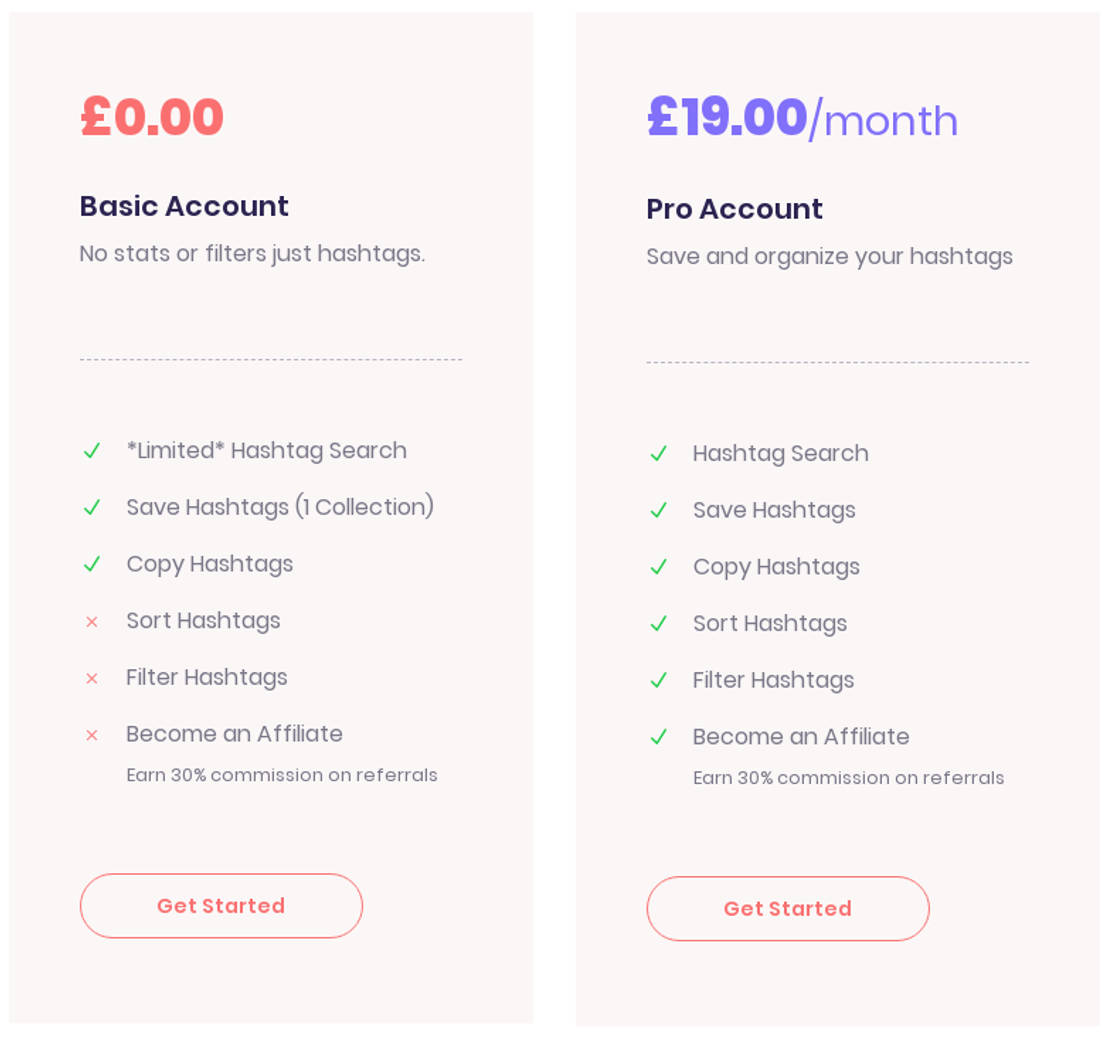Click the Save and organize your hashtags description

pyautogui.click(x=830, y=256)
